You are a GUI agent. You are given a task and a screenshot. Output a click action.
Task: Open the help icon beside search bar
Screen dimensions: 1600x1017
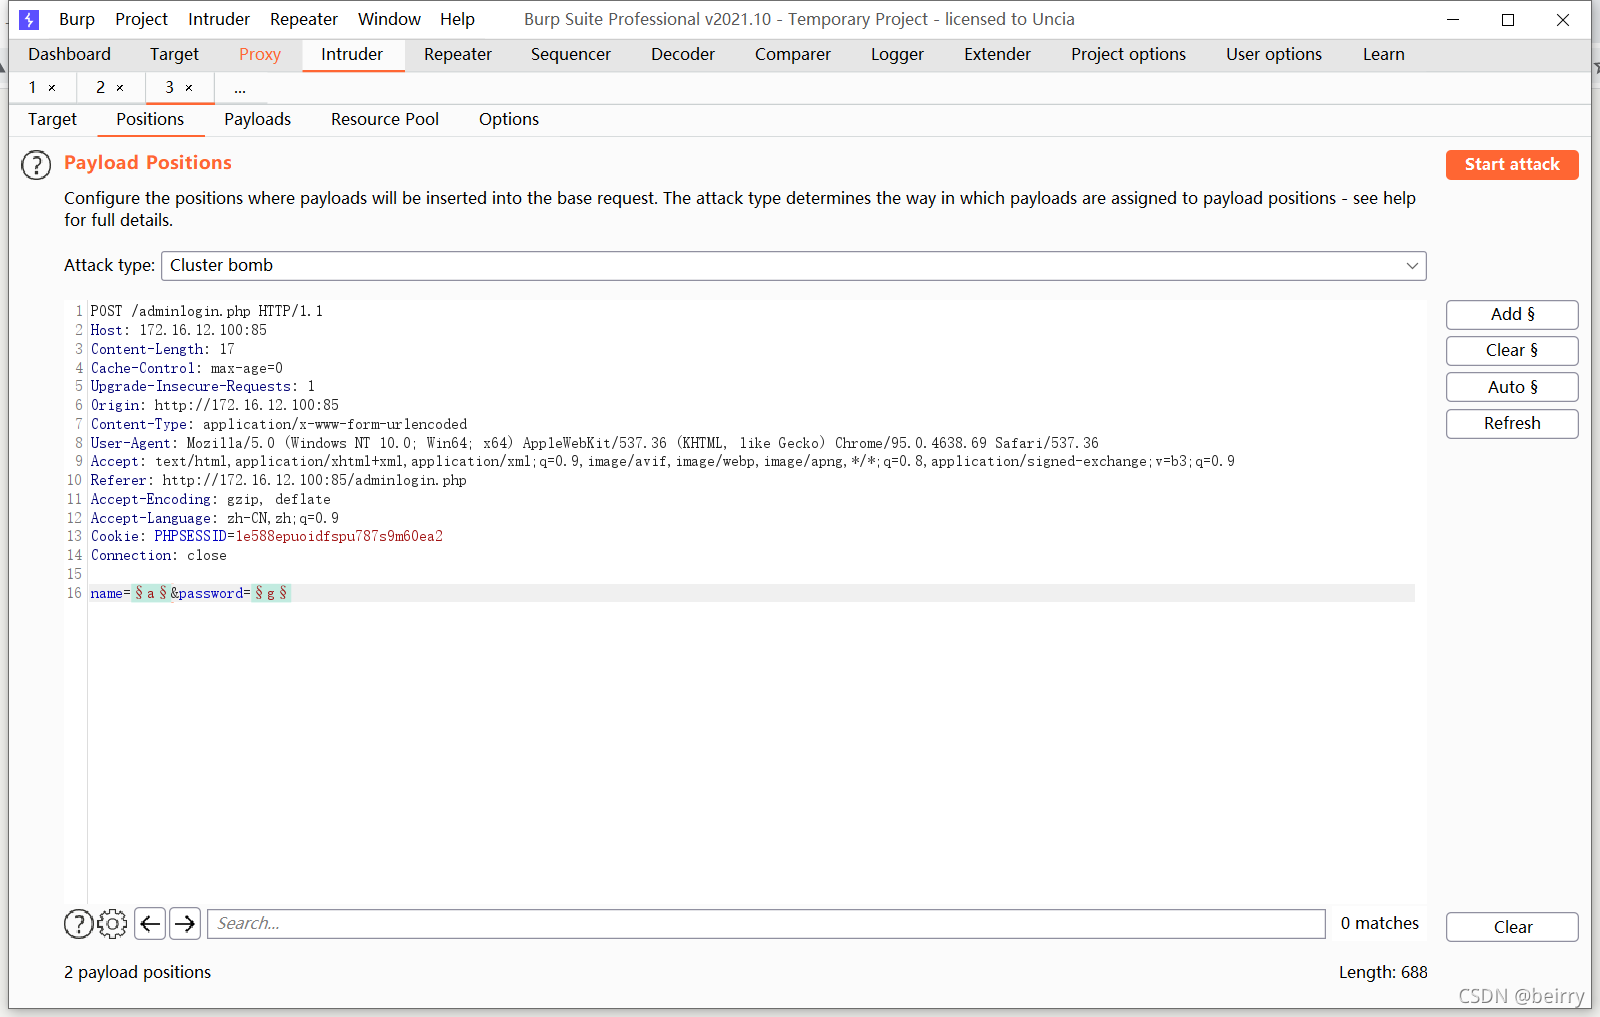coord(78,924)
